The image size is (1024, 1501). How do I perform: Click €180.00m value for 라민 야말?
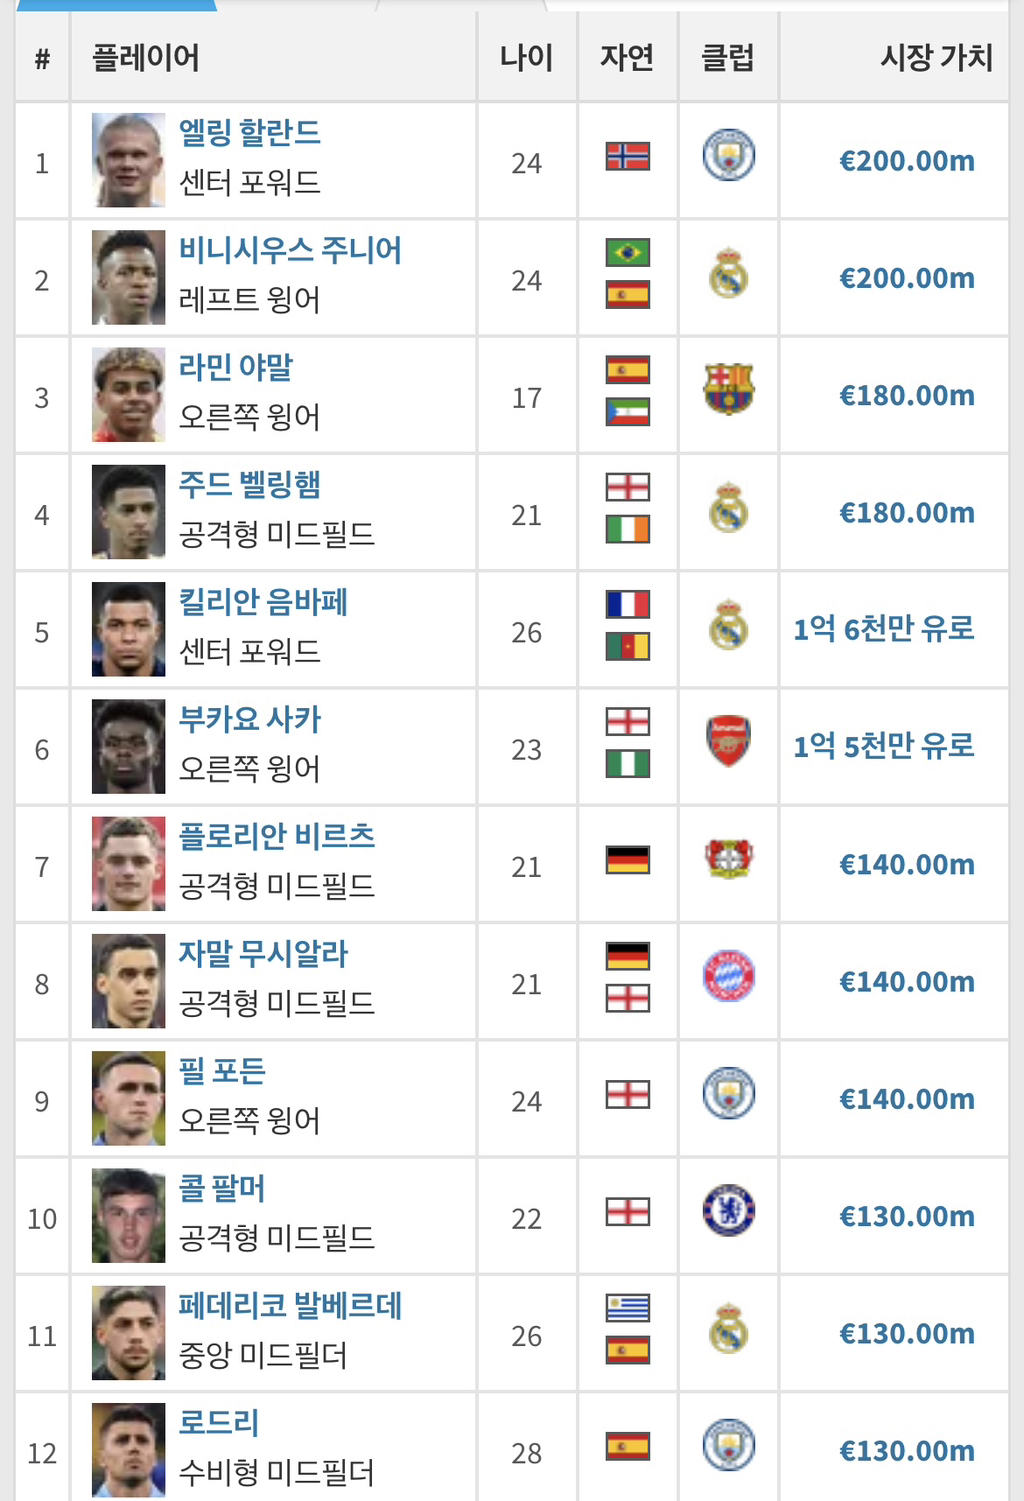[x=907, y=395]
